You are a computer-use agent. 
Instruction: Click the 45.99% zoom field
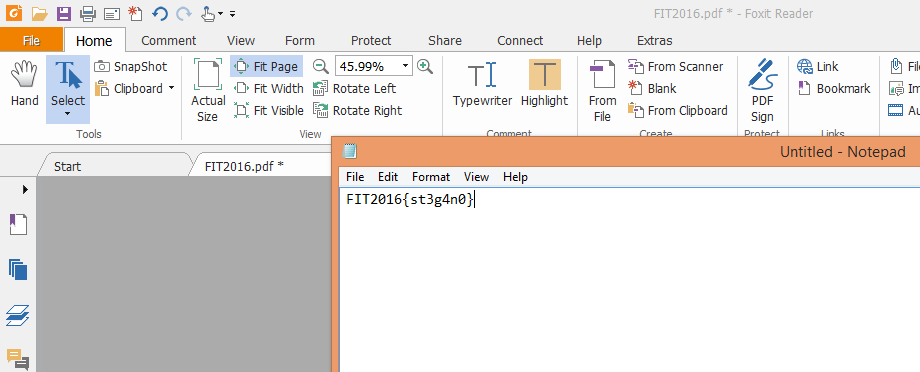coord(367,66)
